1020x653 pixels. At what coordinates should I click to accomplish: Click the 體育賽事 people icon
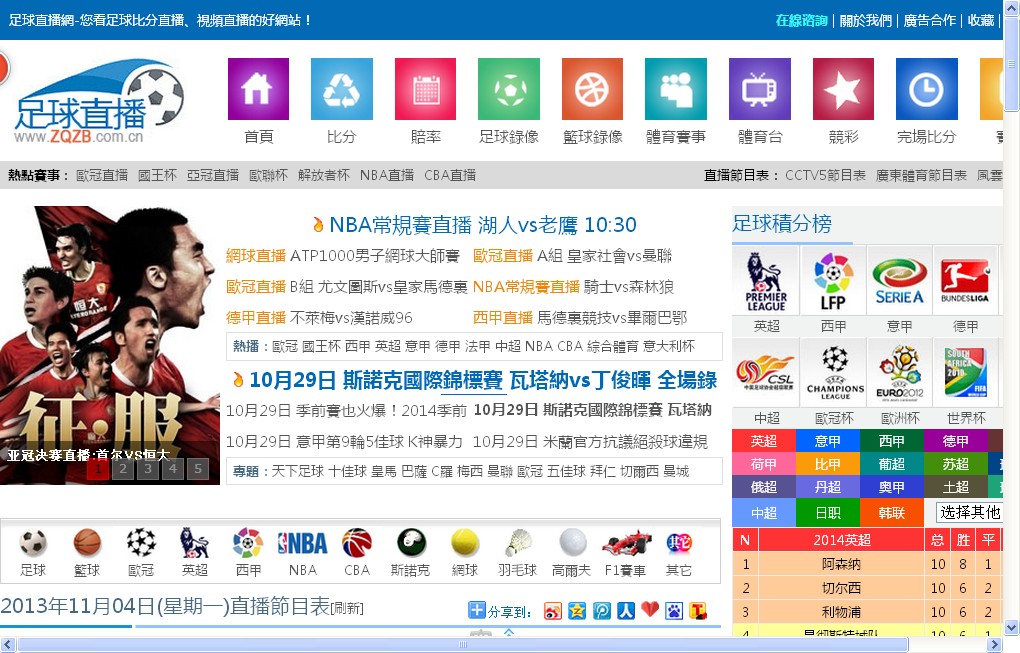(x=676, y=89)
